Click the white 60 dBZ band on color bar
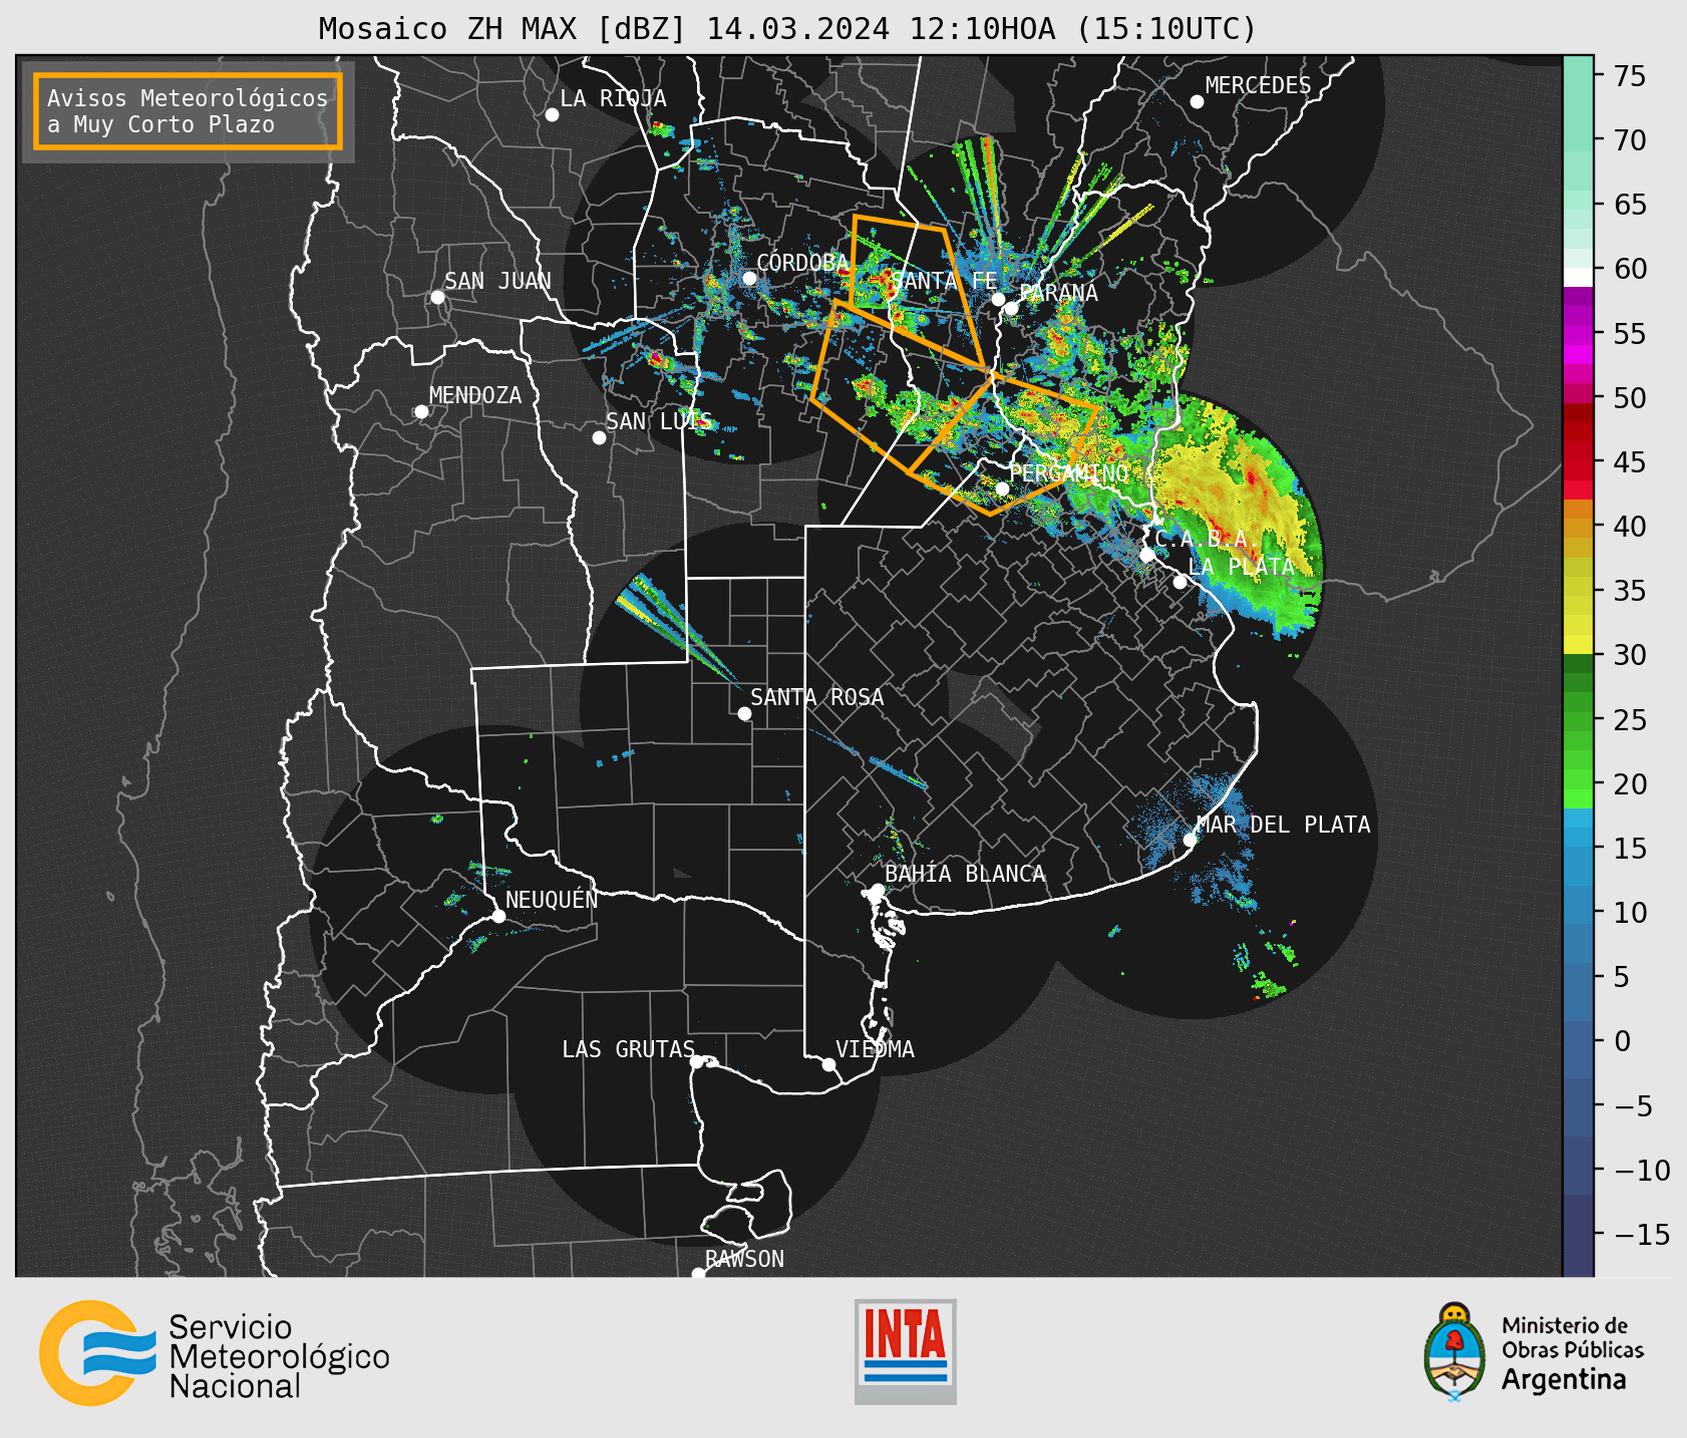The image size is (1687, 1438). [x=1578, y=276]
